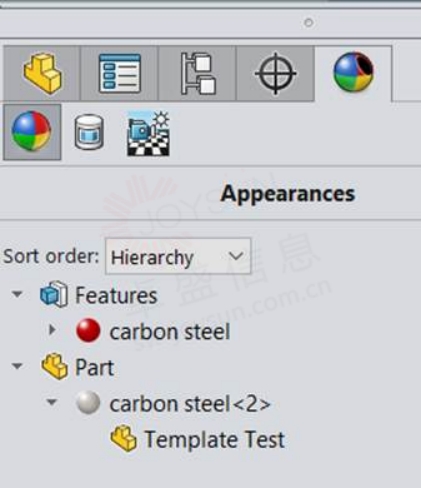Switch to the PropertyManager tab
The image size is (422, 488).
120,73
